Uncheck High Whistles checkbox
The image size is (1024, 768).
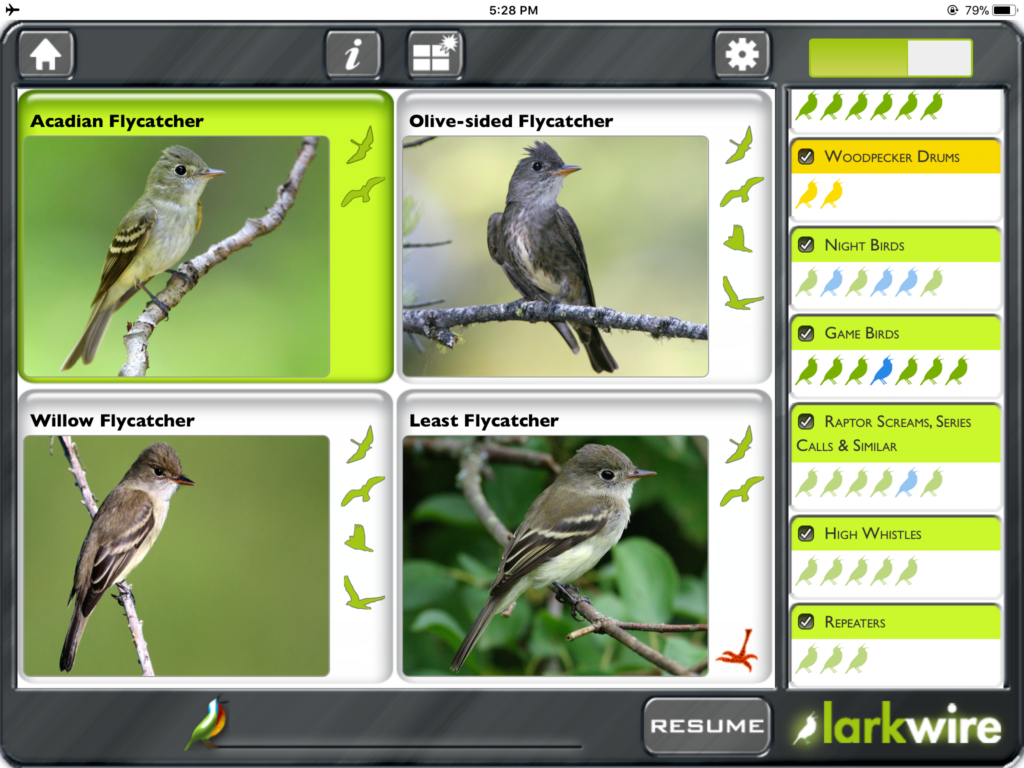click(807, 534)
